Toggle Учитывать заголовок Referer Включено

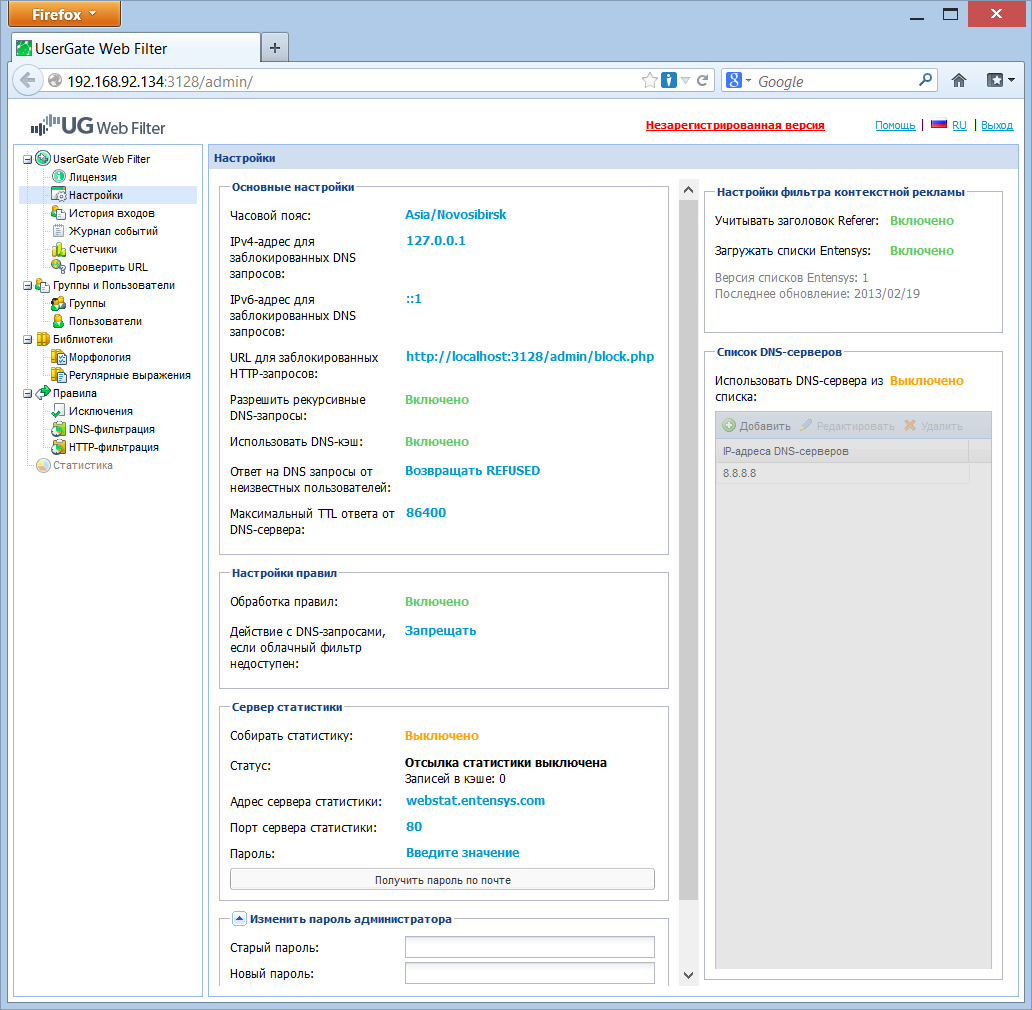click(x=921, y=220)
